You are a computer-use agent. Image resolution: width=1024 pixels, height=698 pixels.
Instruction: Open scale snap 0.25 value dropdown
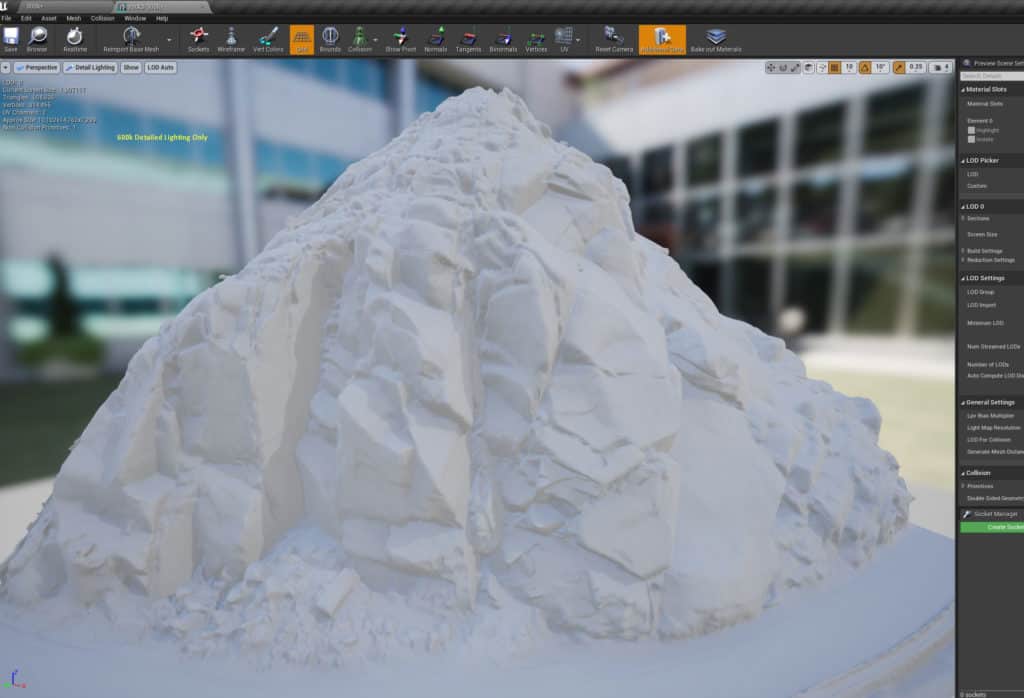tap(916, 67)
